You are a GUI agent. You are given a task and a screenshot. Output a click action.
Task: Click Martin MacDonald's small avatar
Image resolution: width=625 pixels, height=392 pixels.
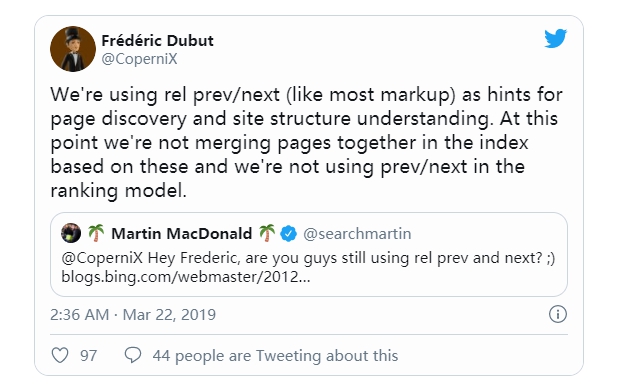71,233
